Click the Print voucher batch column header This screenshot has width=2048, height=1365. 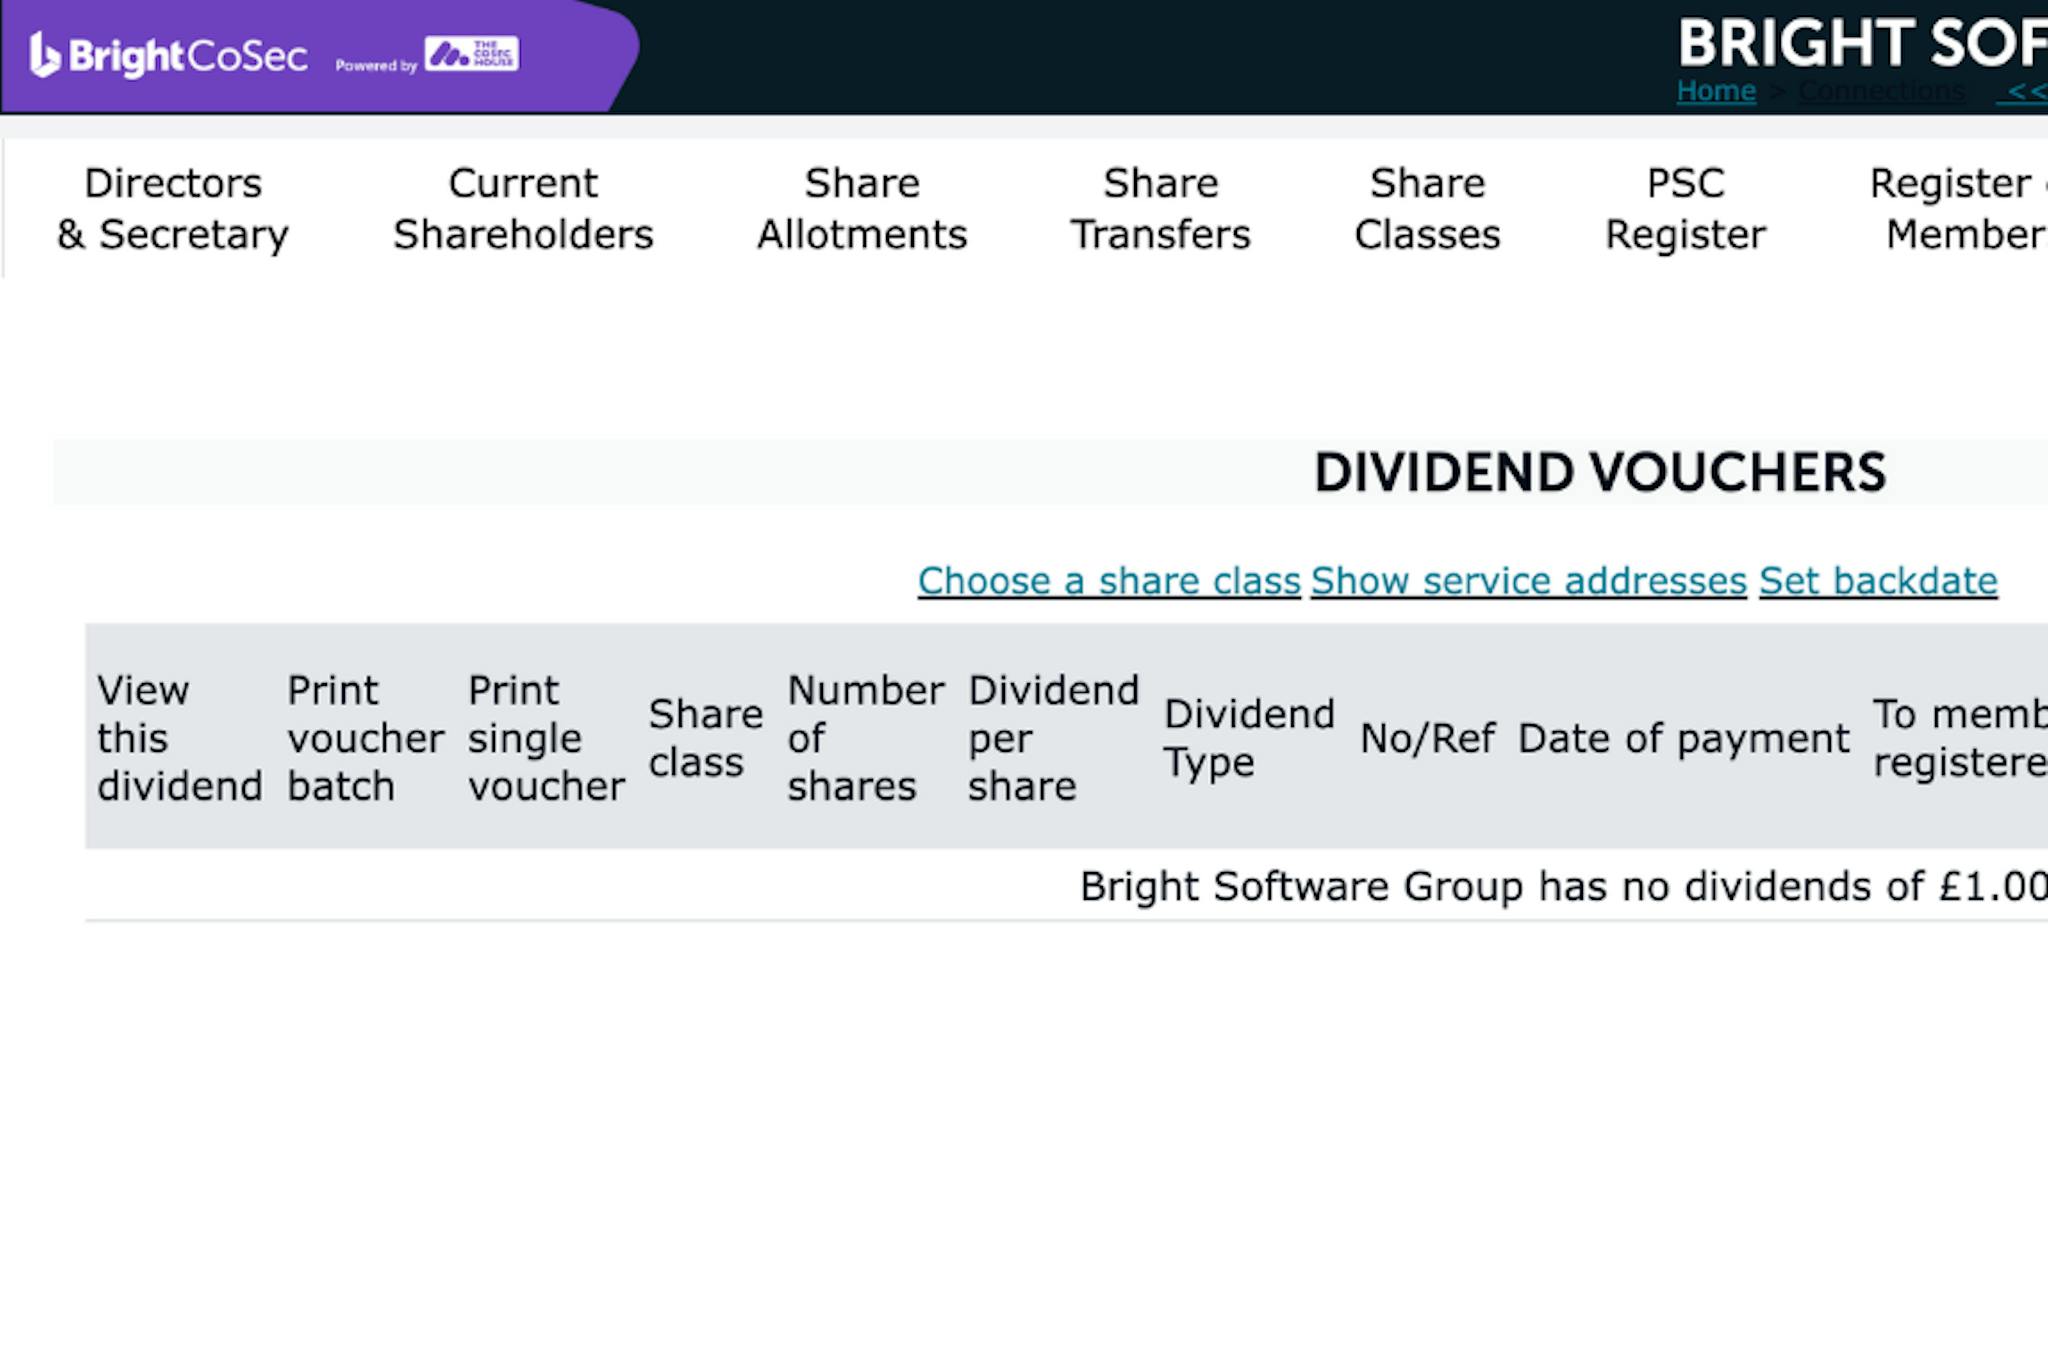coord(364,737)
